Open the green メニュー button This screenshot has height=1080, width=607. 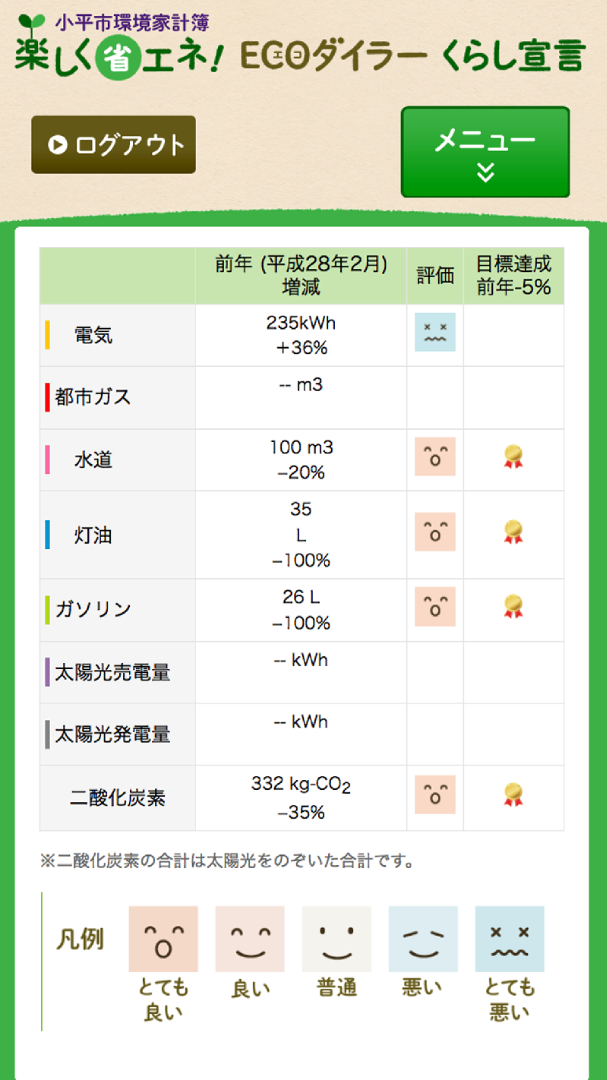click(486, 152)
